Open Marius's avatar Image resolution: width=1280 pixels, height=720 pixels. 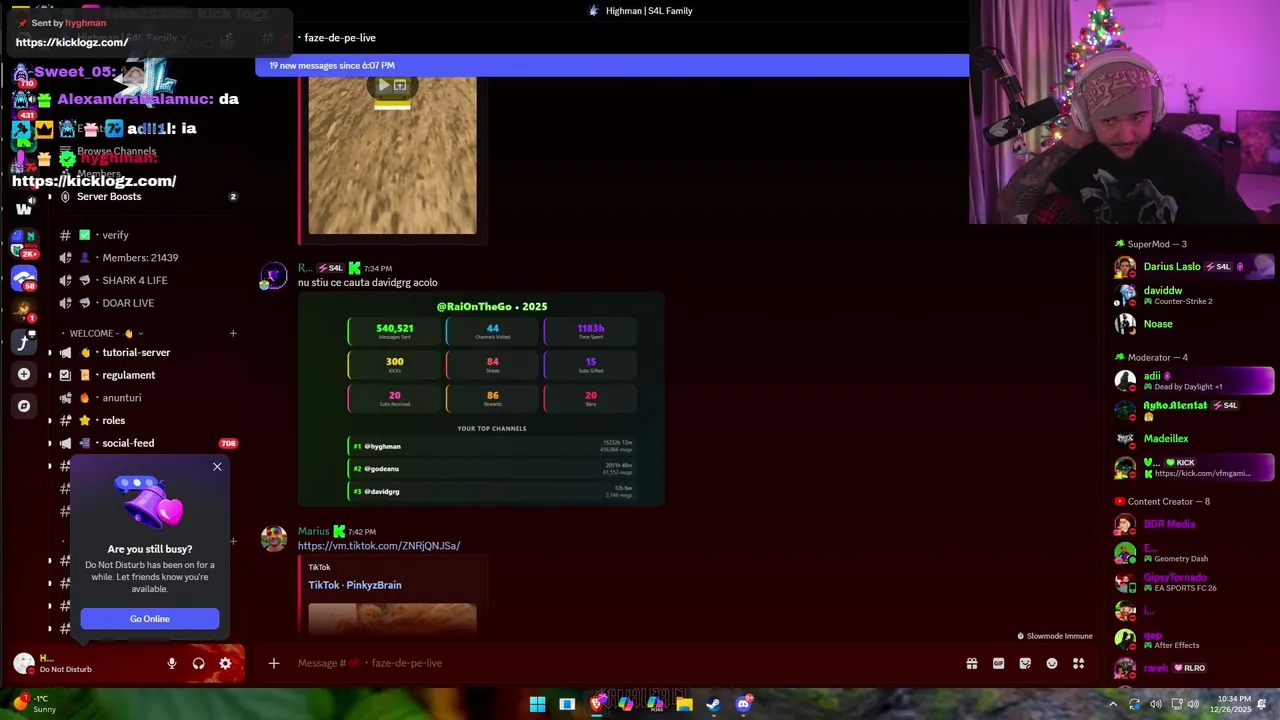coord(274,539)
